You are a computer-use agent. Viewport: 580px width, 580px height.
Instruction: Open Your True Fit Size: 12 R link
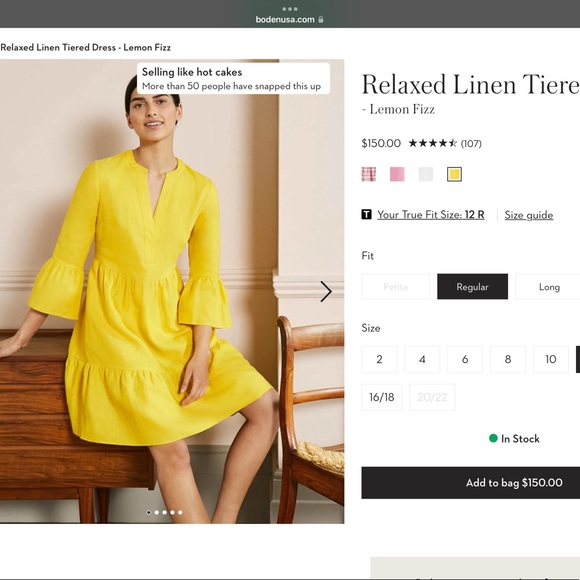[431, 215]
